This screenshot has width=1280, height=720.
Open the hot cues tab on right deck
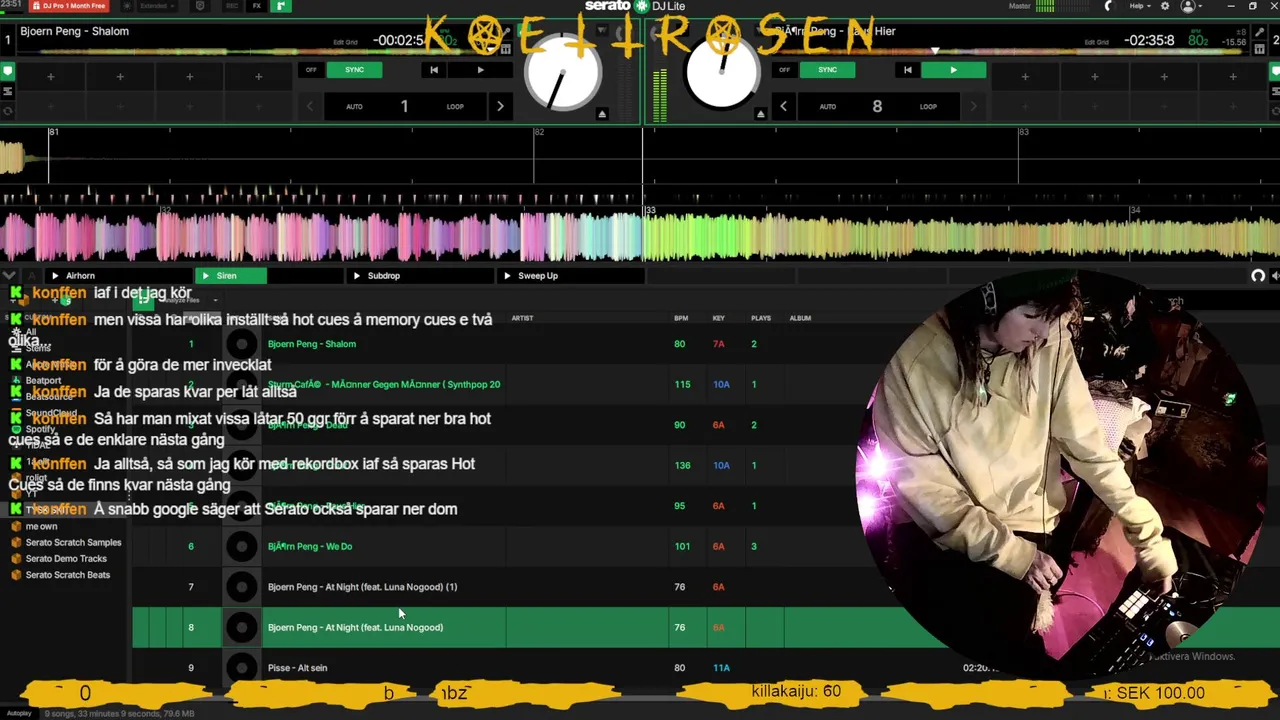1273,72
